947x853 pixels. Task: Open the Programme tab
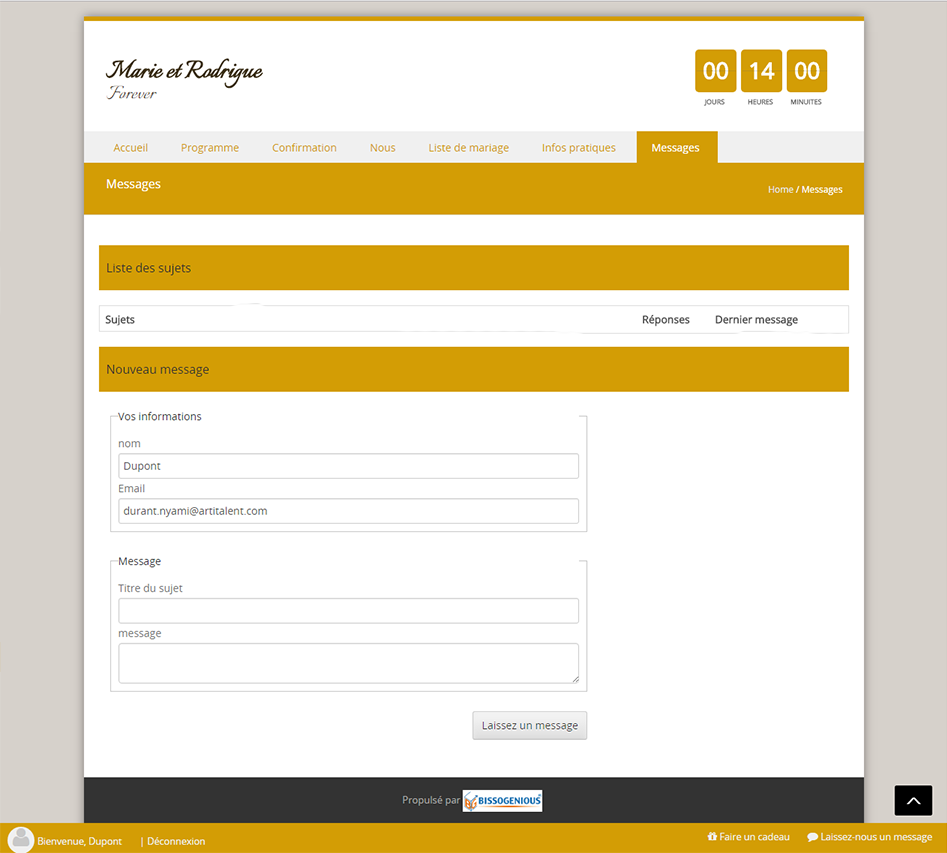(x=210, y=147)
